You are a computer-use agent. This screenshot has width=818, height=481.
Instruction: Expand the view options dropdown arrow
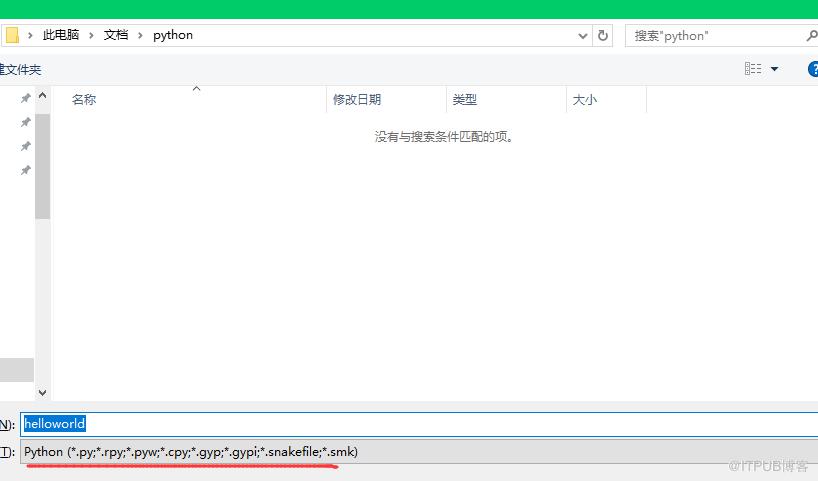775,69
